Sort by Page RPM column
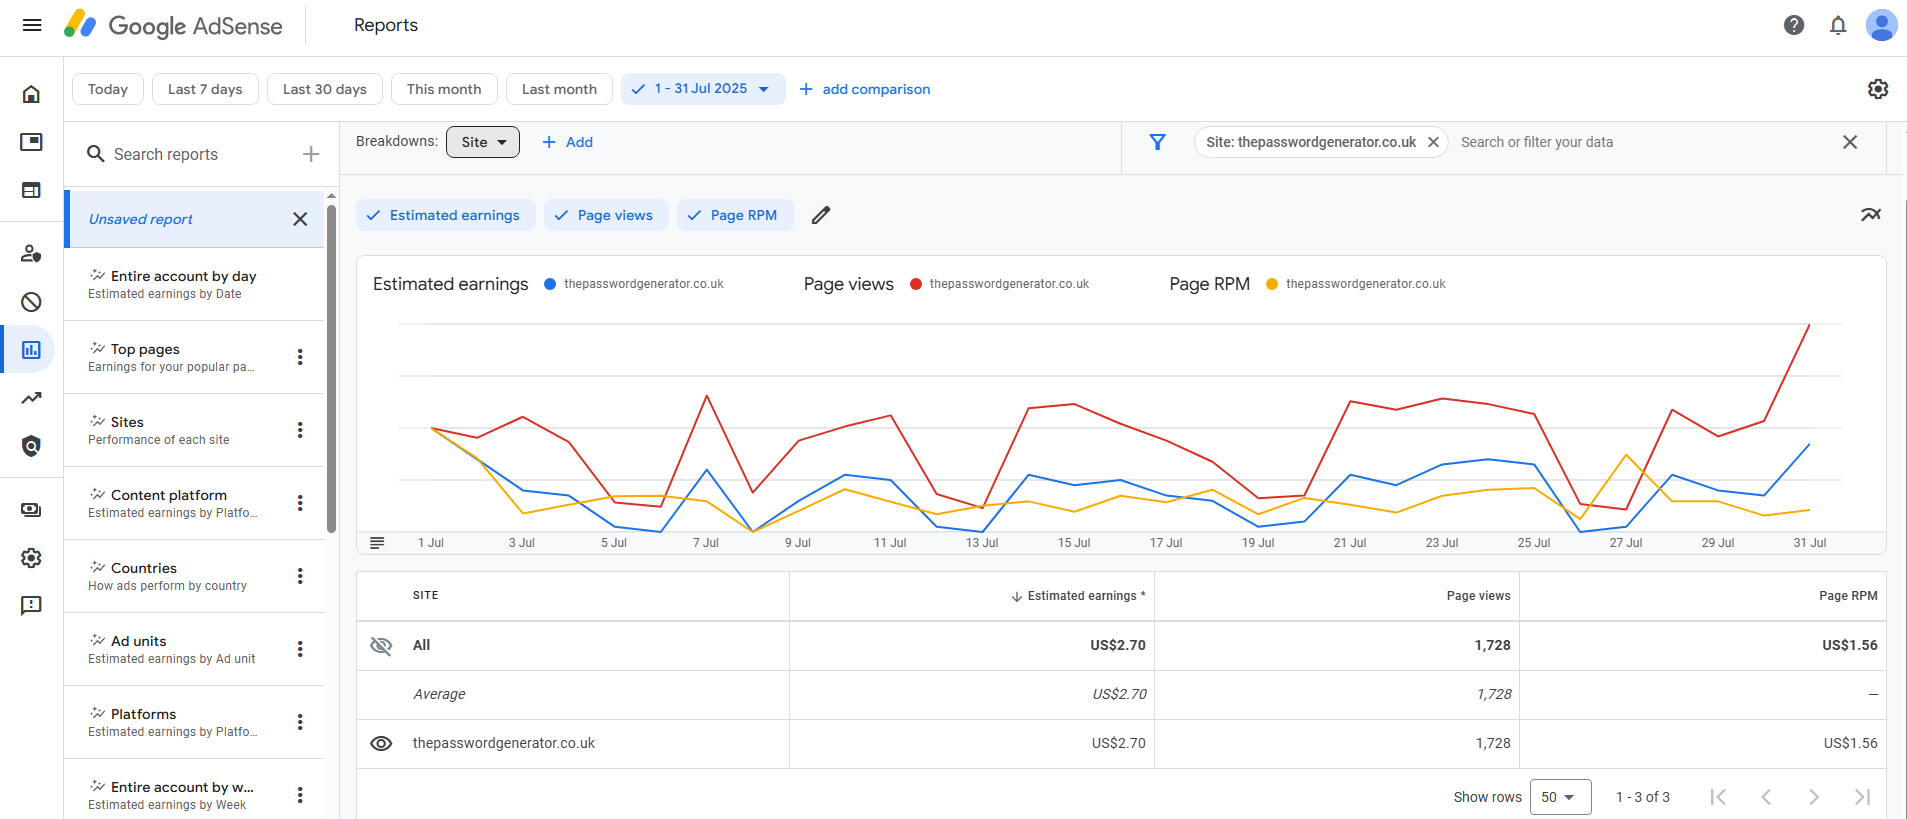The width and height of the screenshot is (1907, 819). click(x=1848, y=596)
